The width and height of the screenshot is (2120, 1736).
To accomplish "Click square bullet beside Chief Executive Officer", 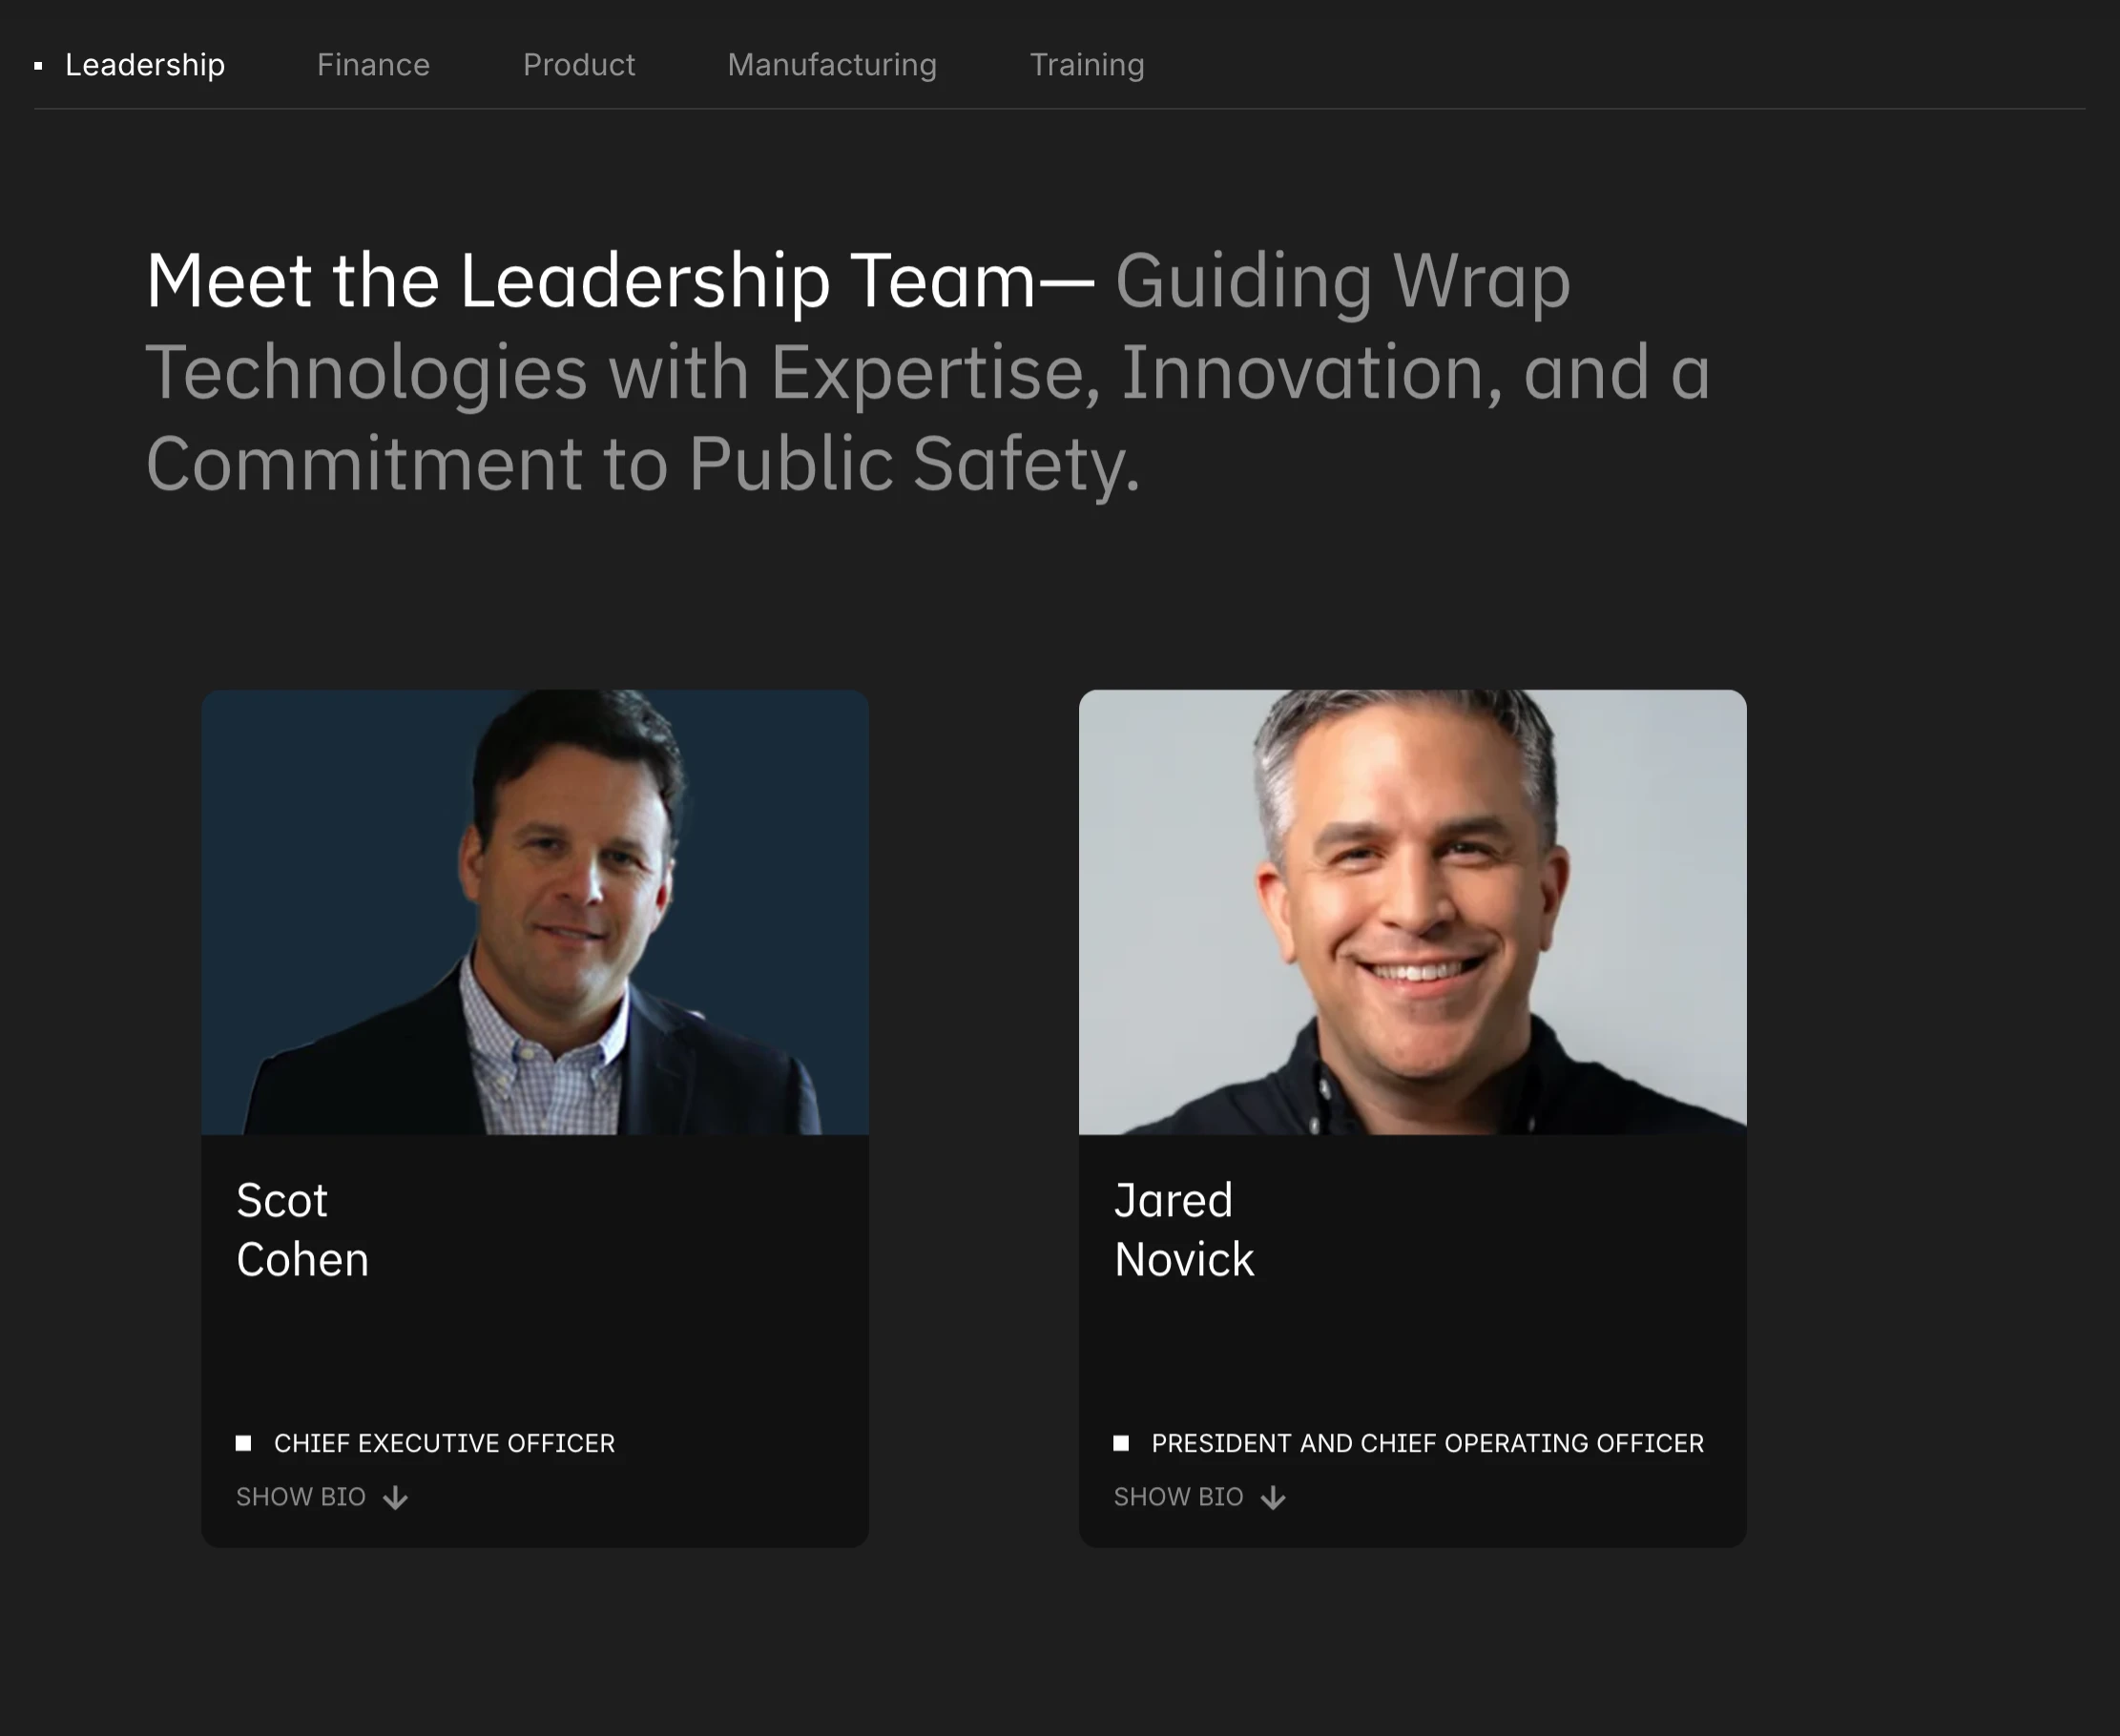I will pyautogui.click(x=243, y=1443).
